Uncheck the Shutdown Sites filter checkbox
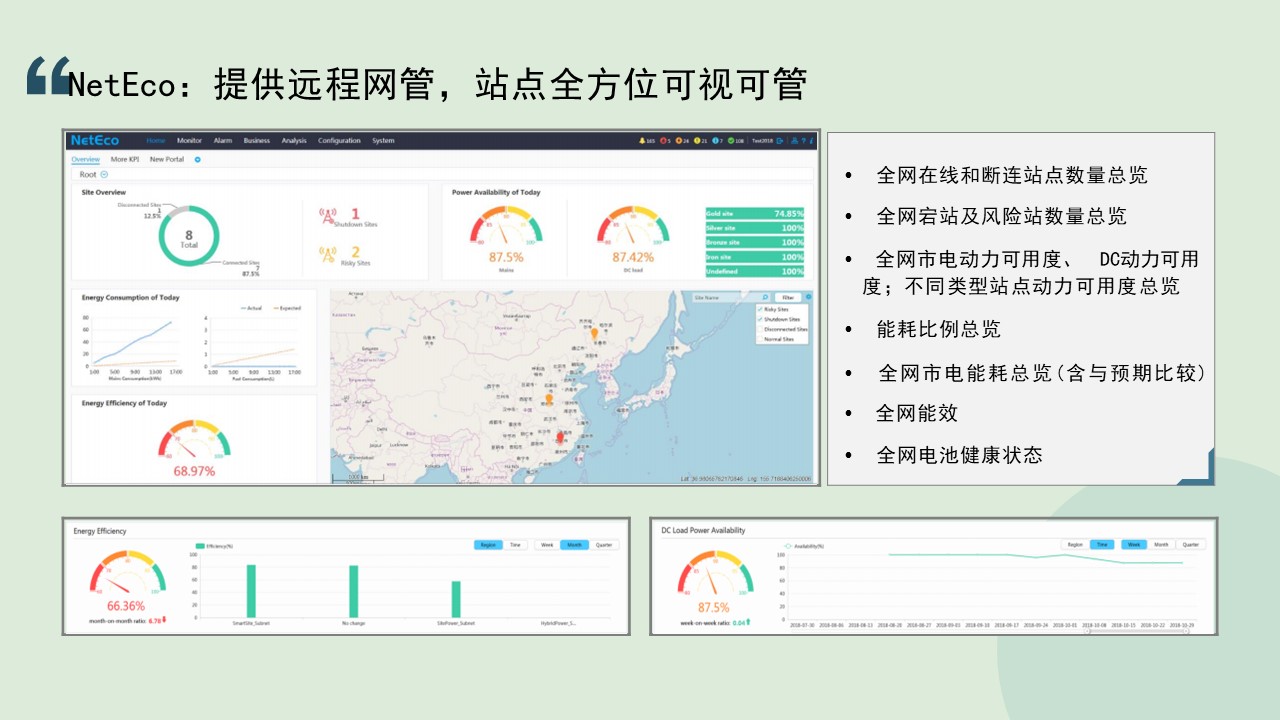 click(761, 319)
